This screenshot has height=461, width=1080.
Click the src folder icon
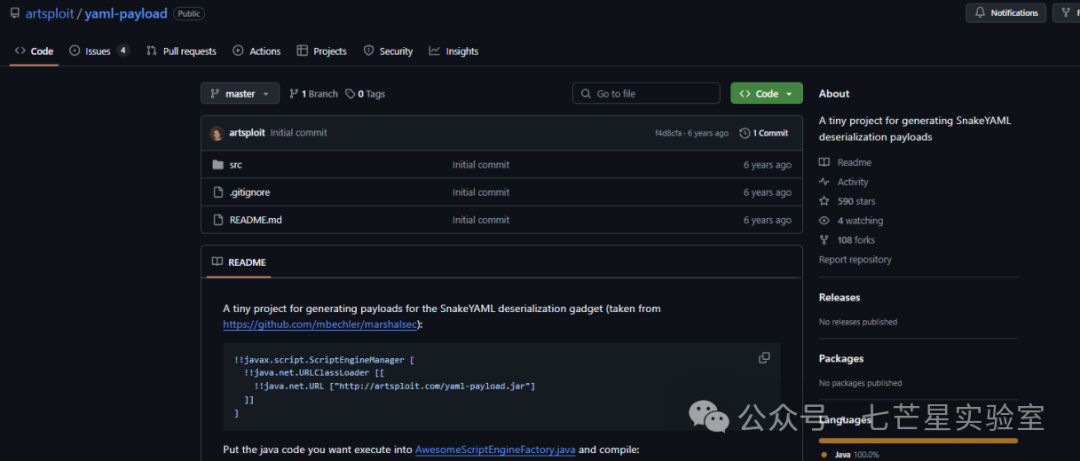pyautogui.click(x=218, y=165)
